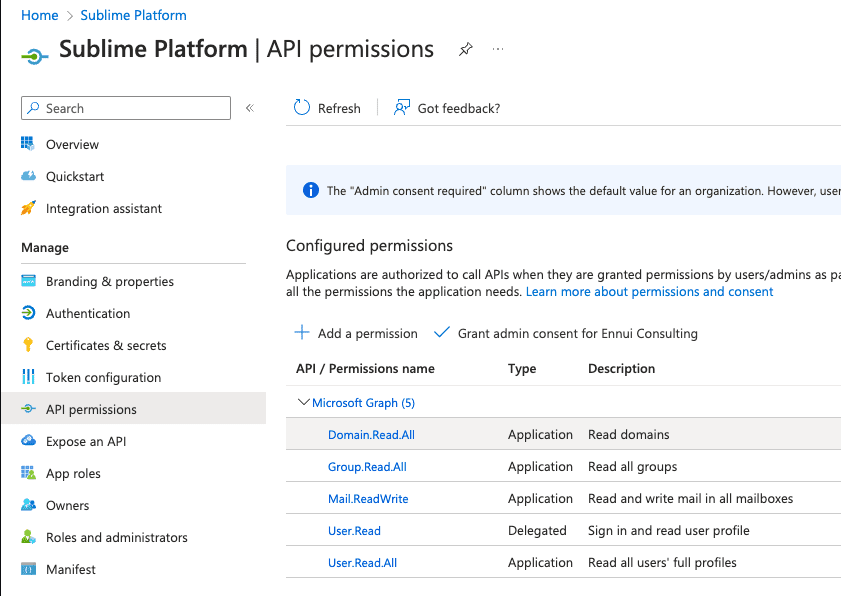The image size is (841, 596).
Task: Open Expose an API page
Action: tap(86, 442)
